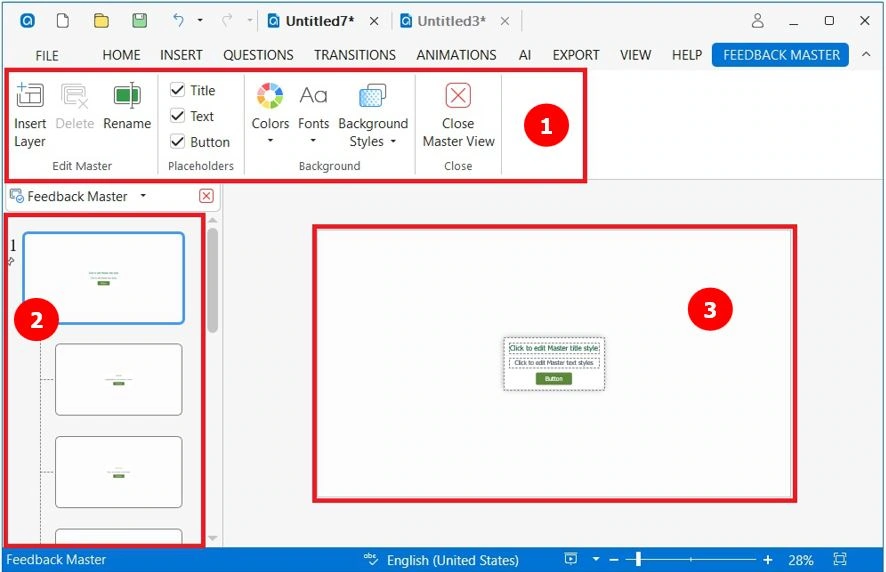Click the application logo icon

[27, 21]
